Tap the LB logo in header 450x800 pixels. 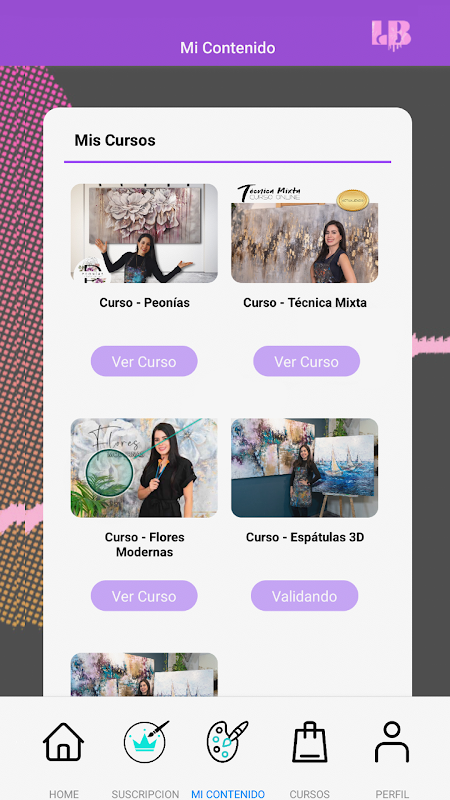coord(391,35)
